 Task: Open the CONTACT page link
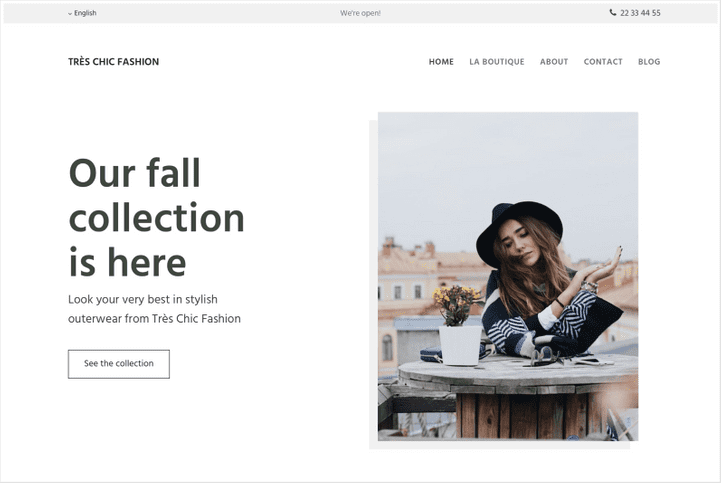[x=603, y=62]
